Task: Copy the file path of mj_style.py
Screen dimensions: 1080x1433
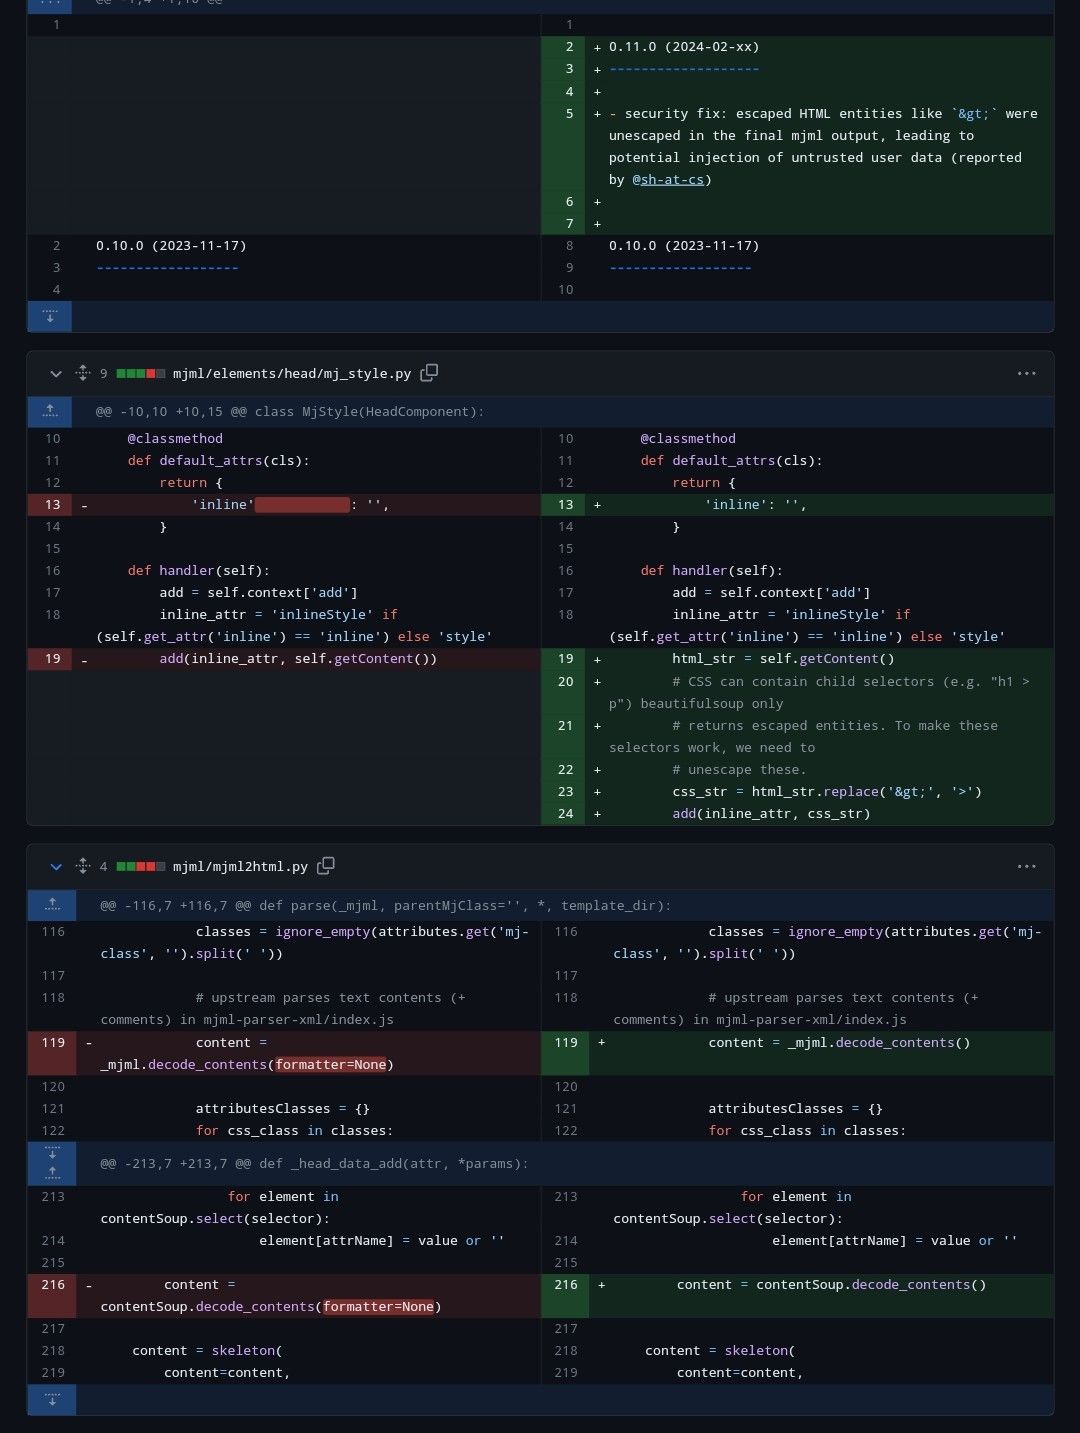Action: [x=429, y=372]
